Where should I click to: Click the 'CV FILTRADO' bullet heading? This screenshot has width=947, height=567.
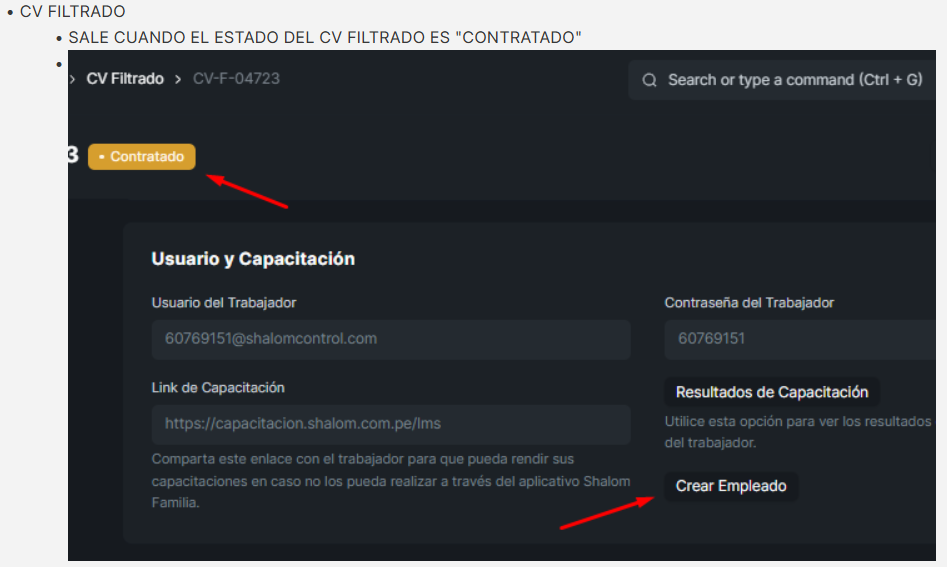pyautogui.click(x=72, y=11)
